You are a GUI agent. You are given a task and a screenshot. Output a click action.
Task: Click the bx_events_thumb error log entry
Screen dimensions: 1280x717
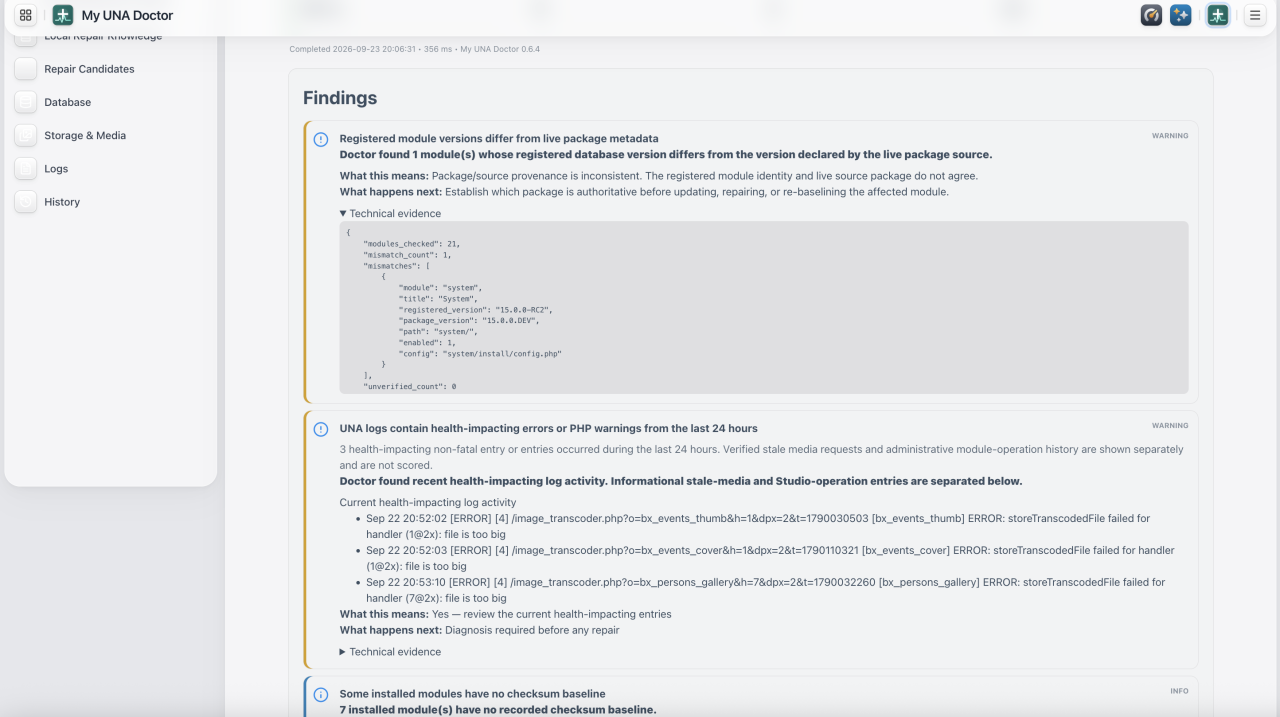(x=758, y=526)
